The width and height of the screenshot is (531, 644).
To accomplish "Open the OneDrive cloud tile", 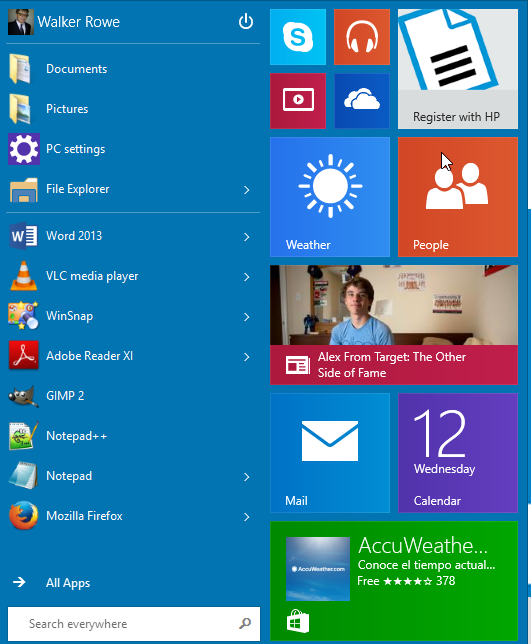I will click(362, 101).
